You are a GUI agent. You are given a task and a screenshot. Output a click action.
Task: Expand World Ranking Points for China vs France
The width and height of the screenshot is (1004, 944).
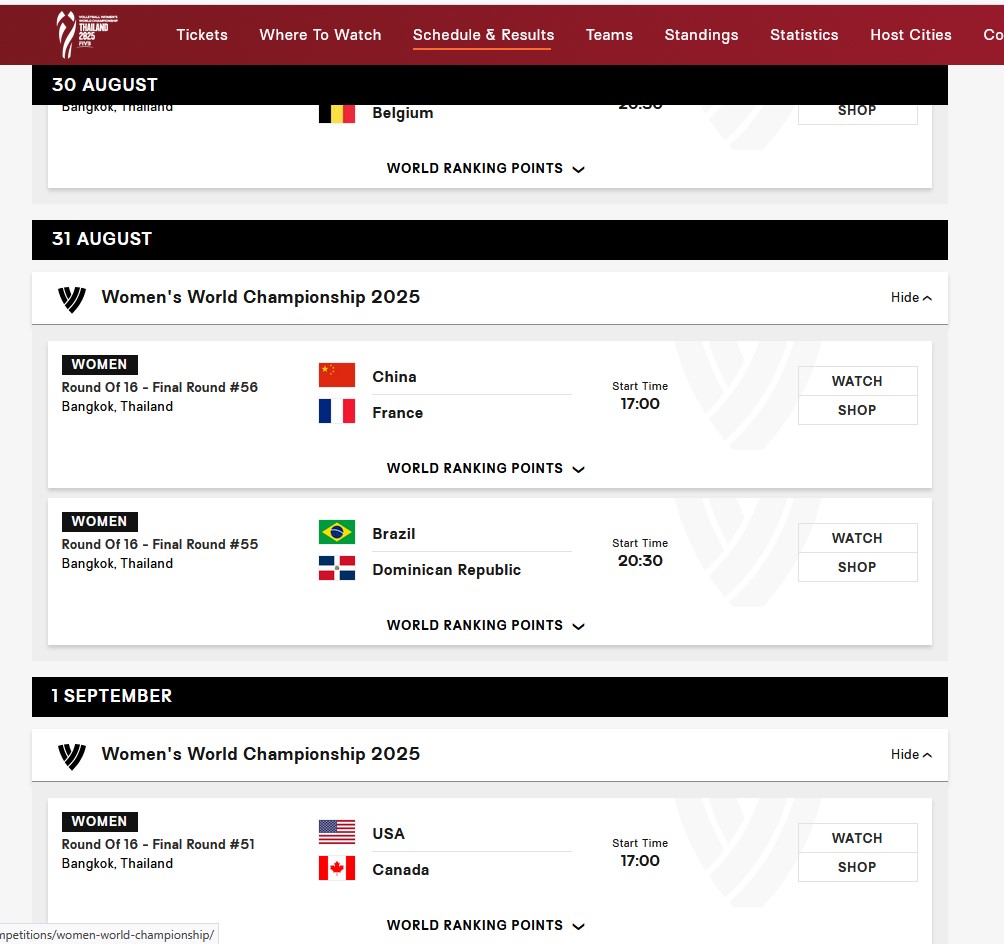(x=486, y=469)
